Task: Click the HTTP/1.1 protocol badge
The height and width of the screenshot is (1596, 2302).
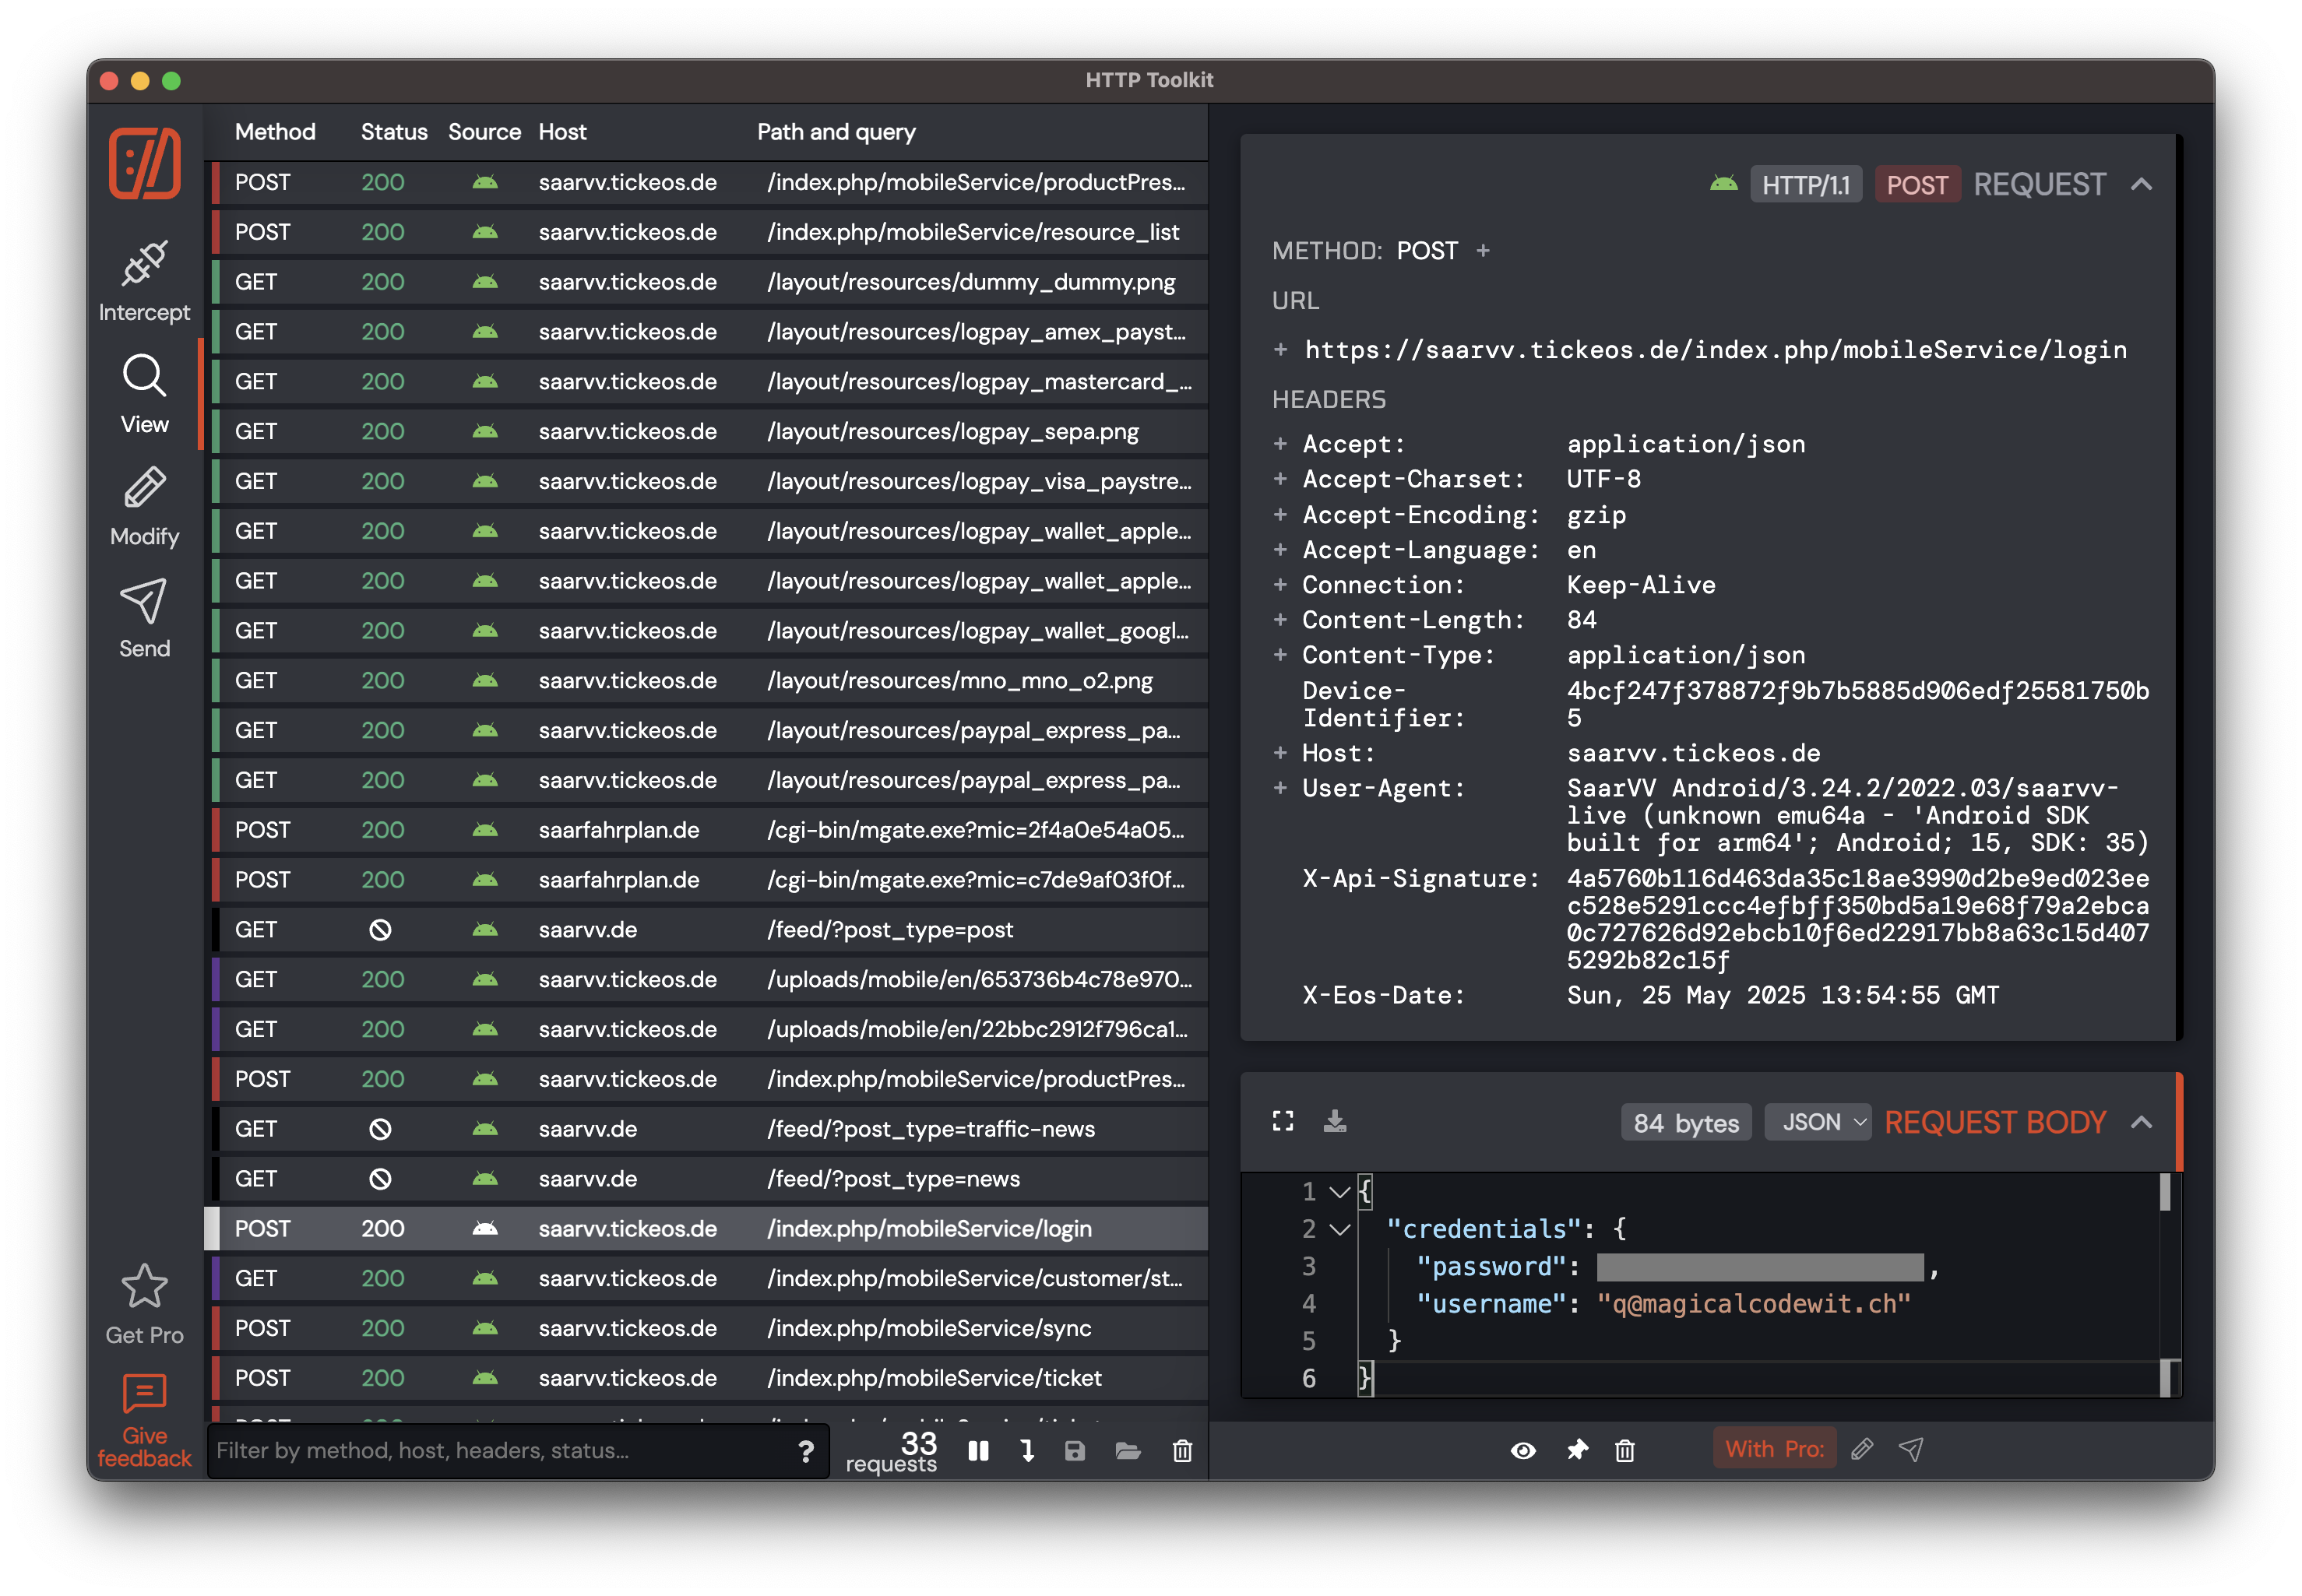Action: (1805, 184)
